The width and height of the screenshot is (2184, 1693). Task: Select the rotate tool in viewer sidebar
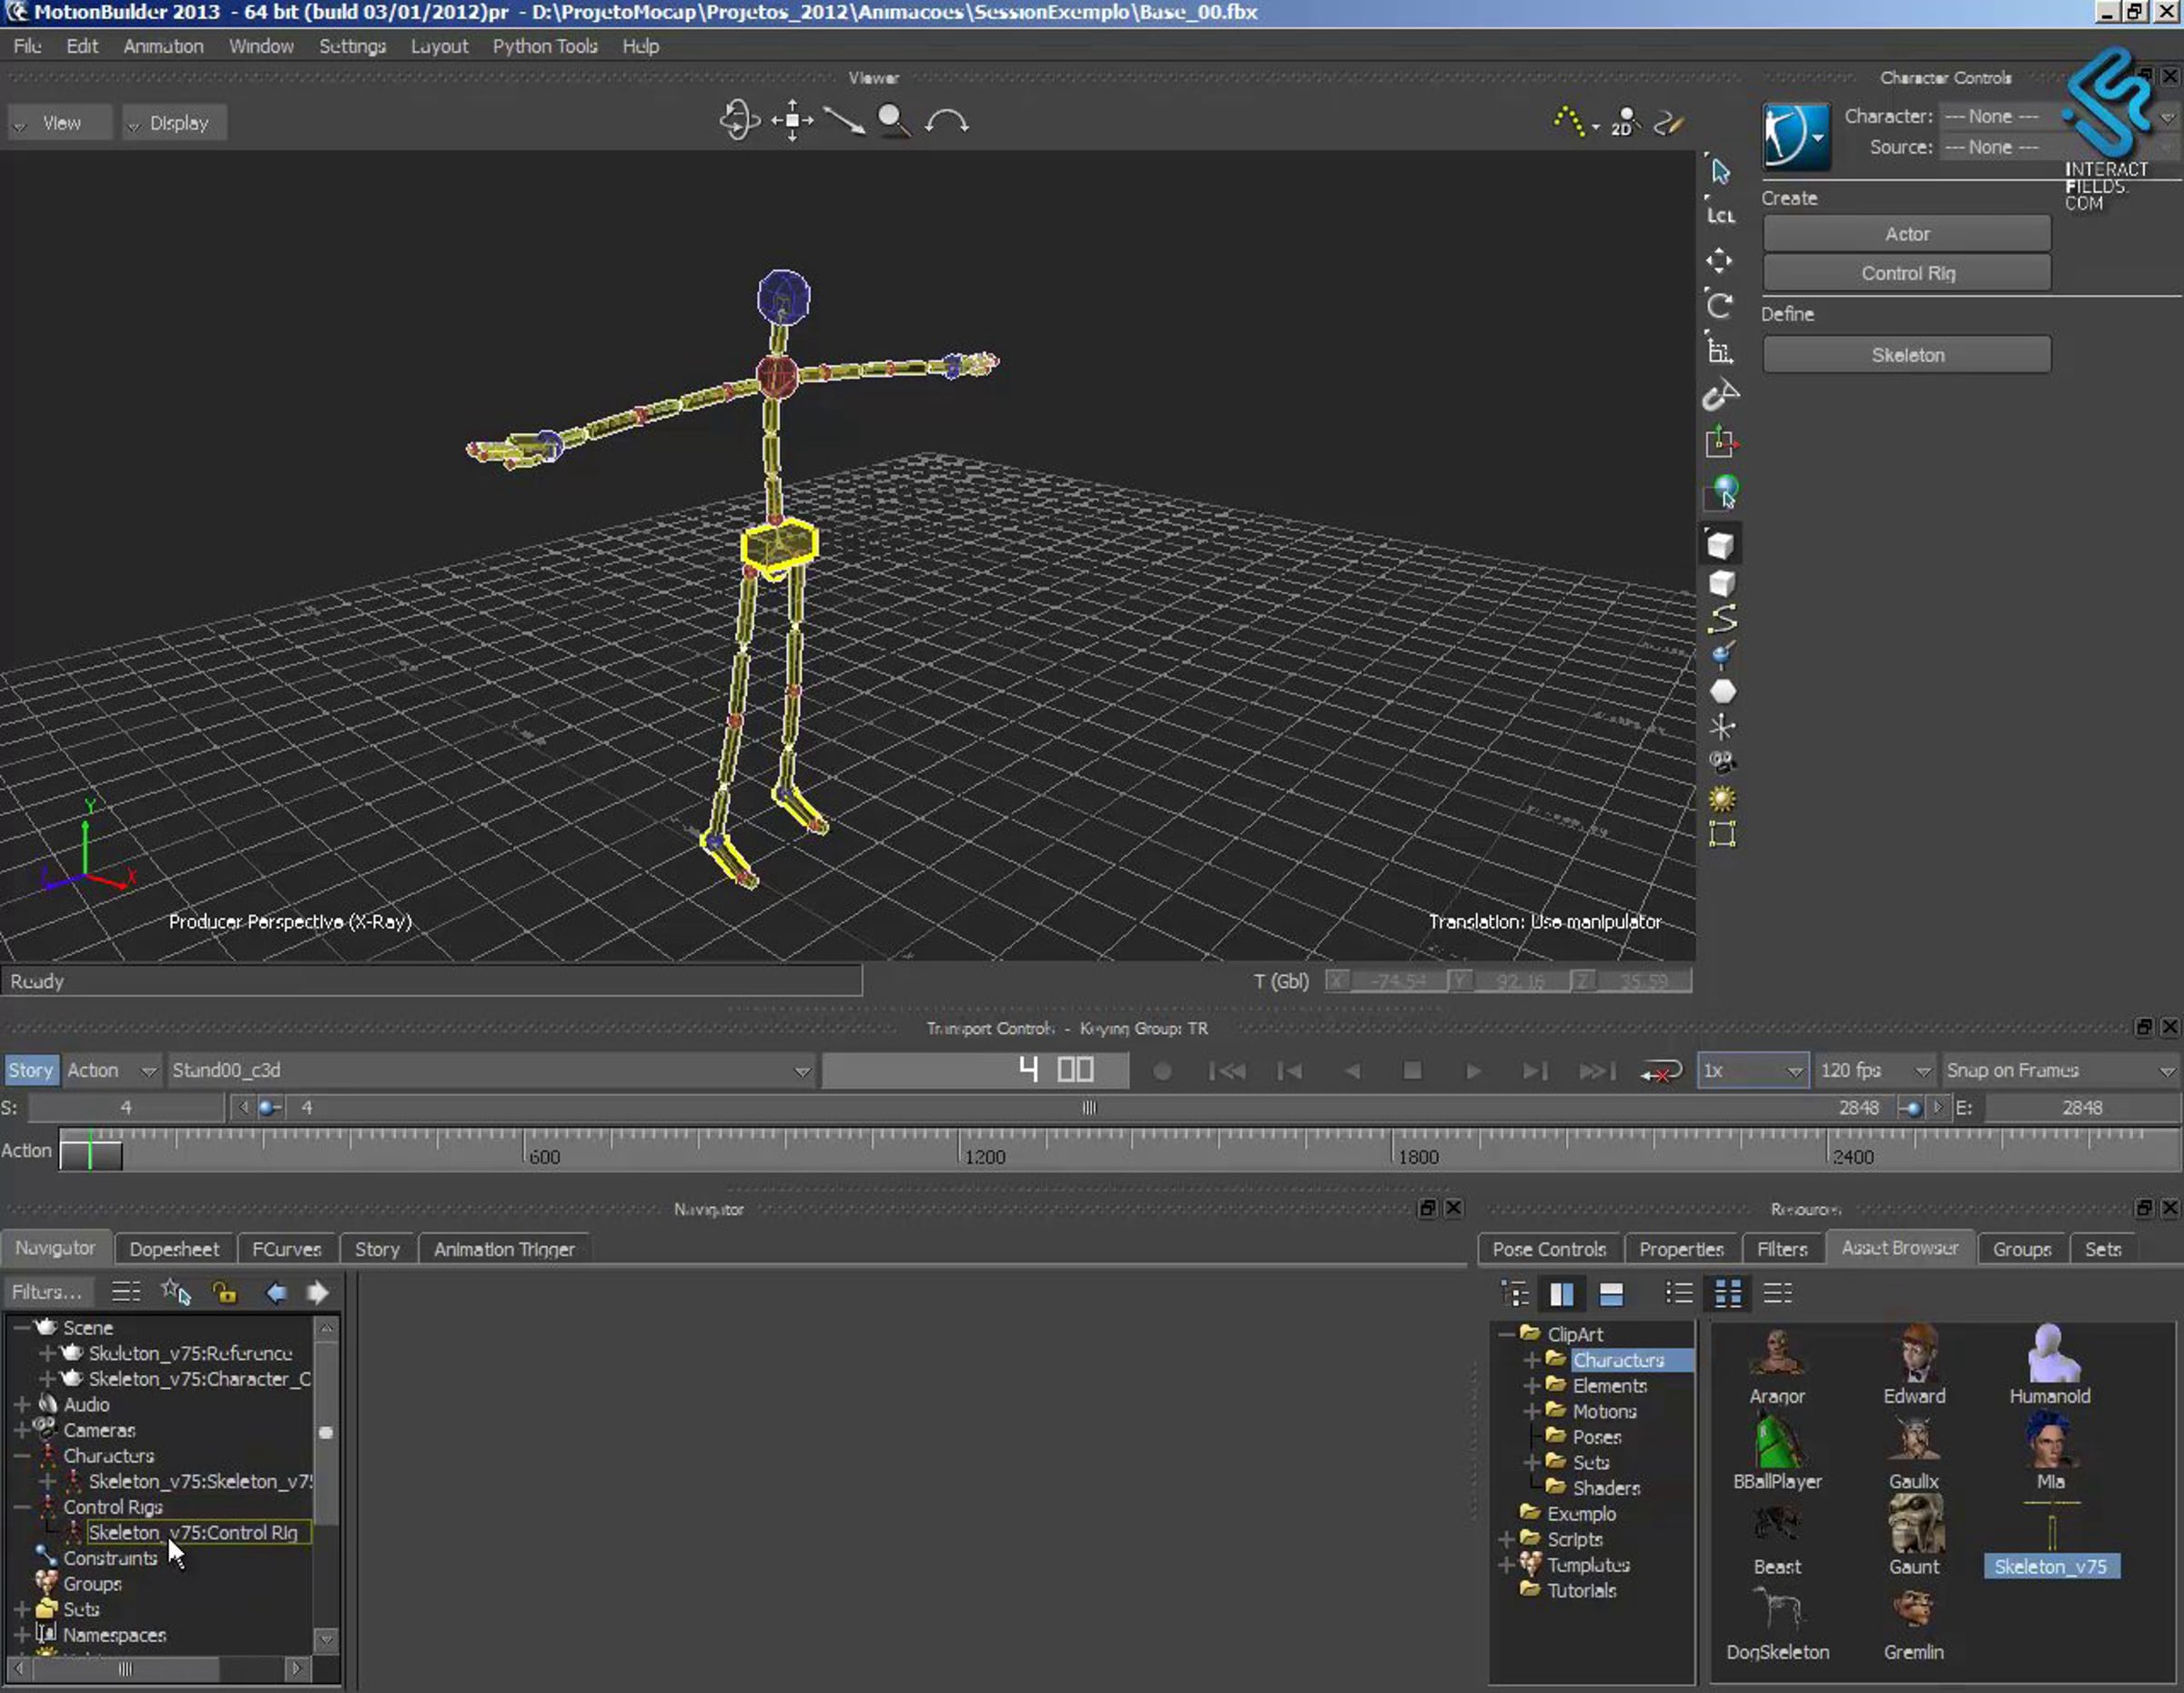pos(1719,305)
